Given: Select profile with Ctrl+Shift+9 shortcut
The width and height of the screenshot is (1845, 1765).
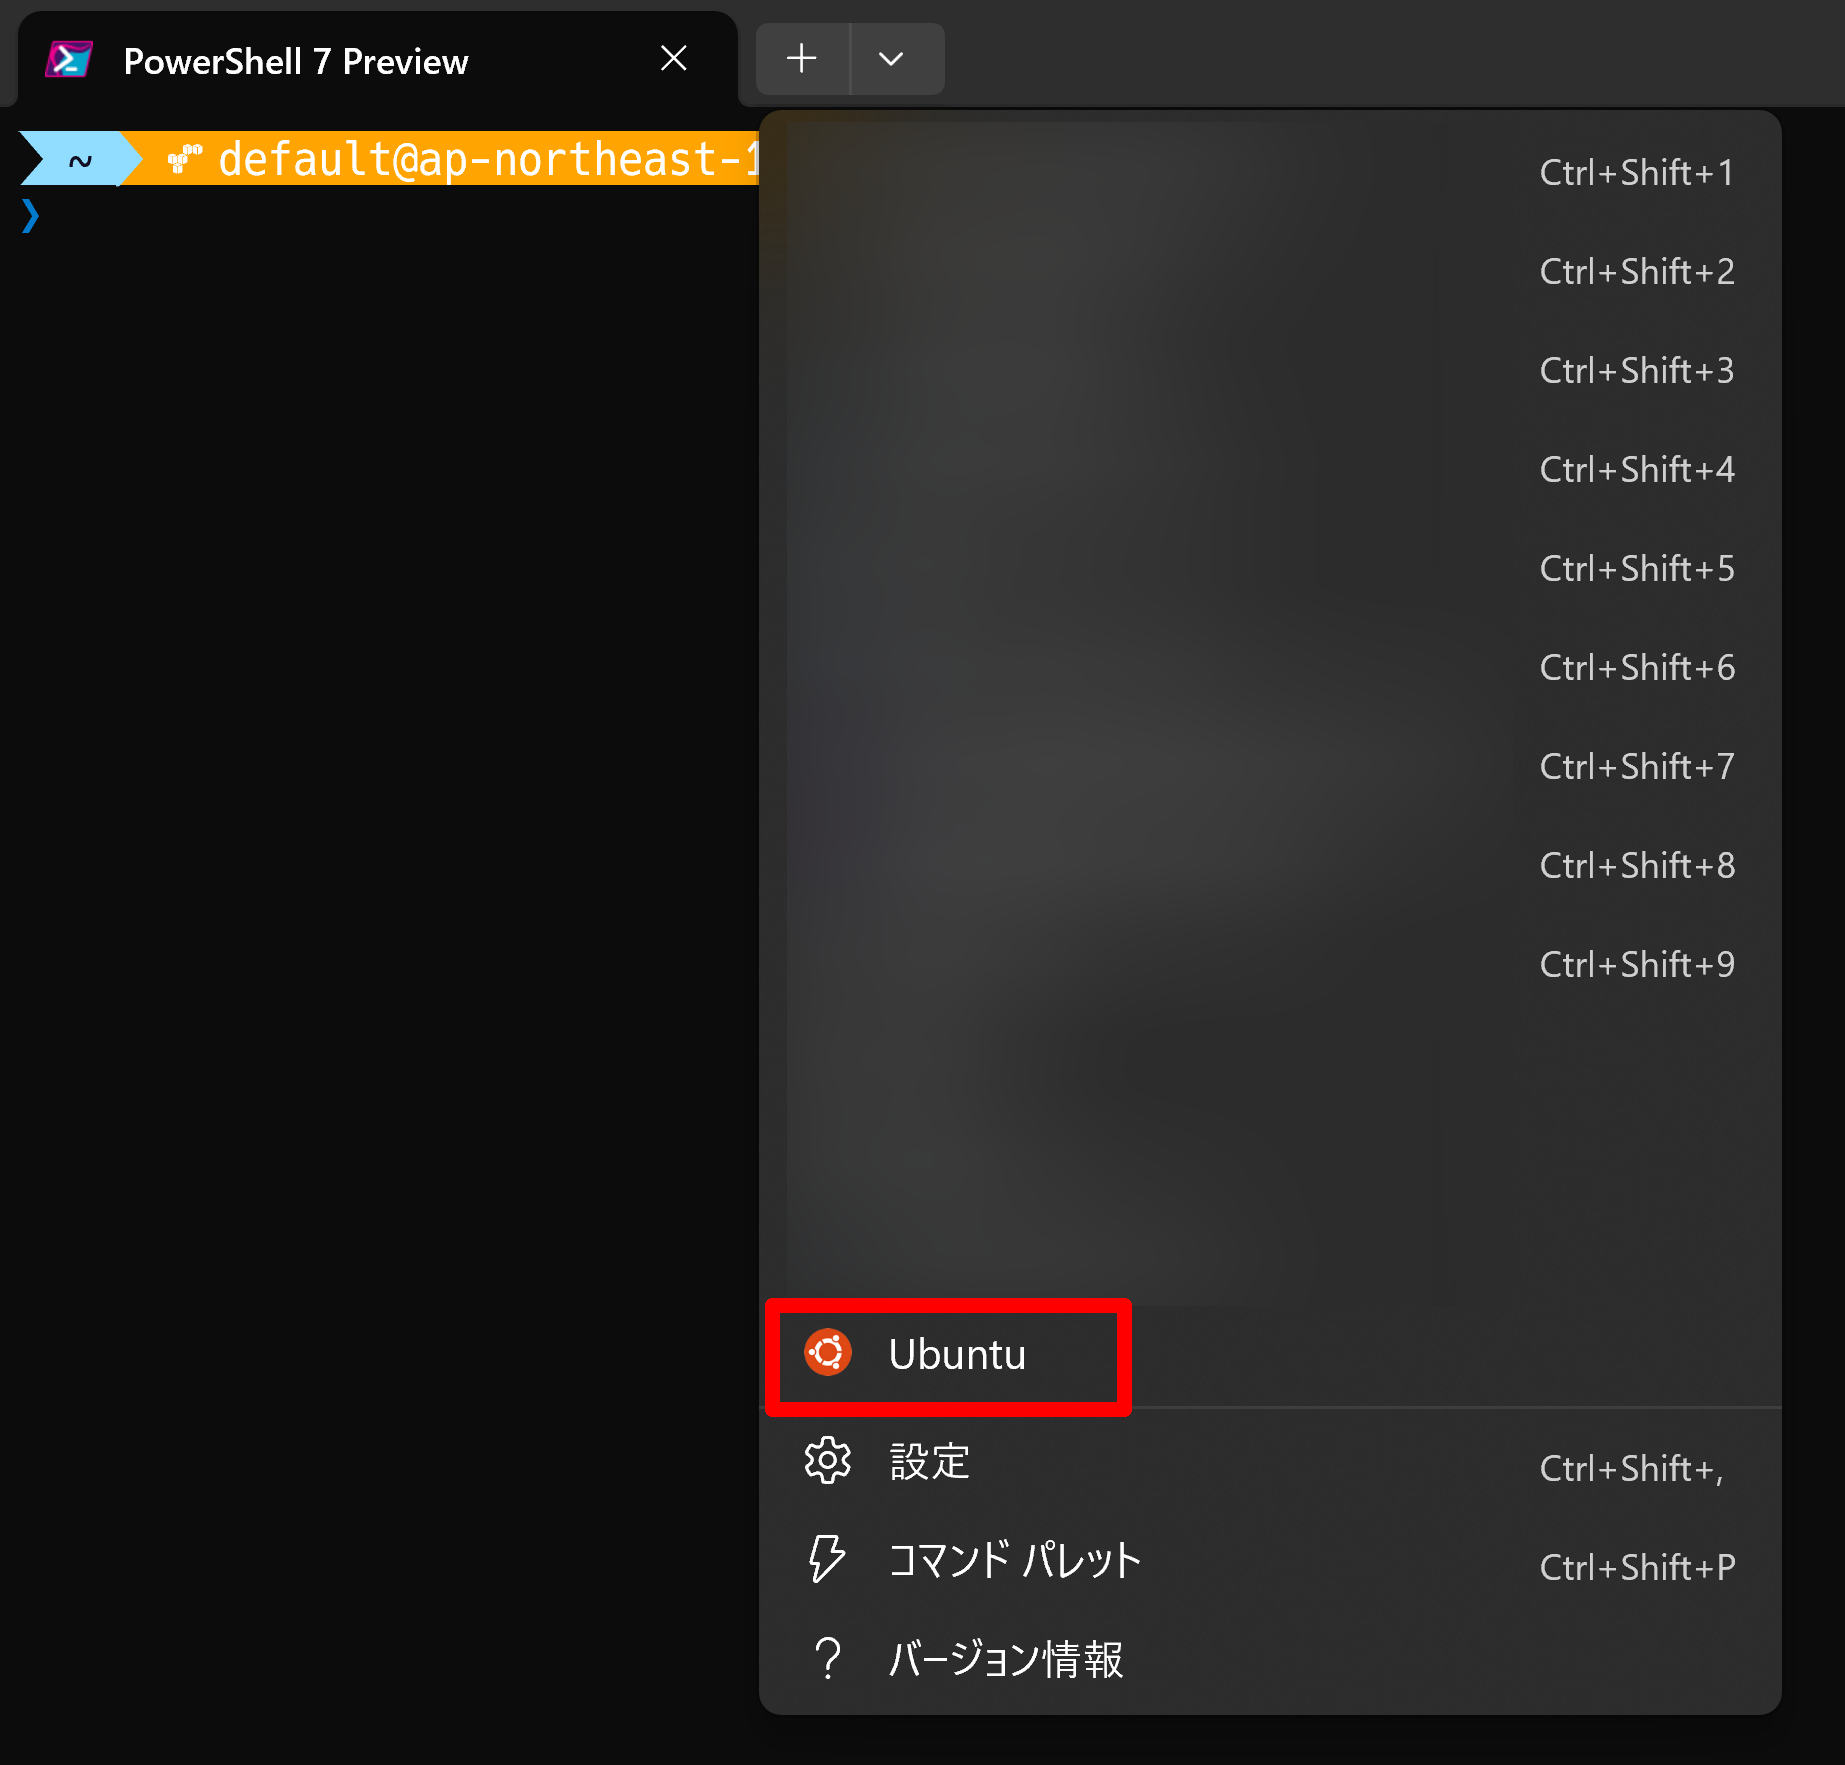Looking at the screenshot, I should (1270, 965).
